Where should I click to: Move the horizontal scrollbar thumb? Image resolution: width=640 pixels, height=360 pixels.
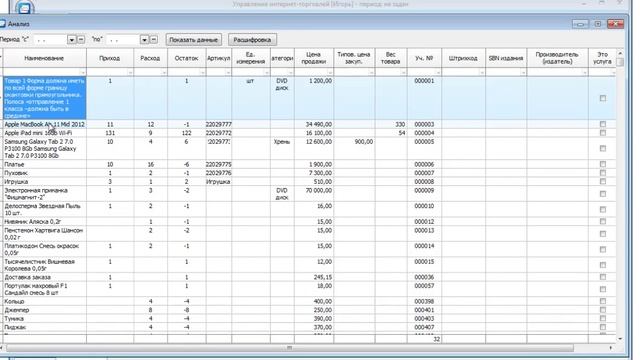point(290,348)
